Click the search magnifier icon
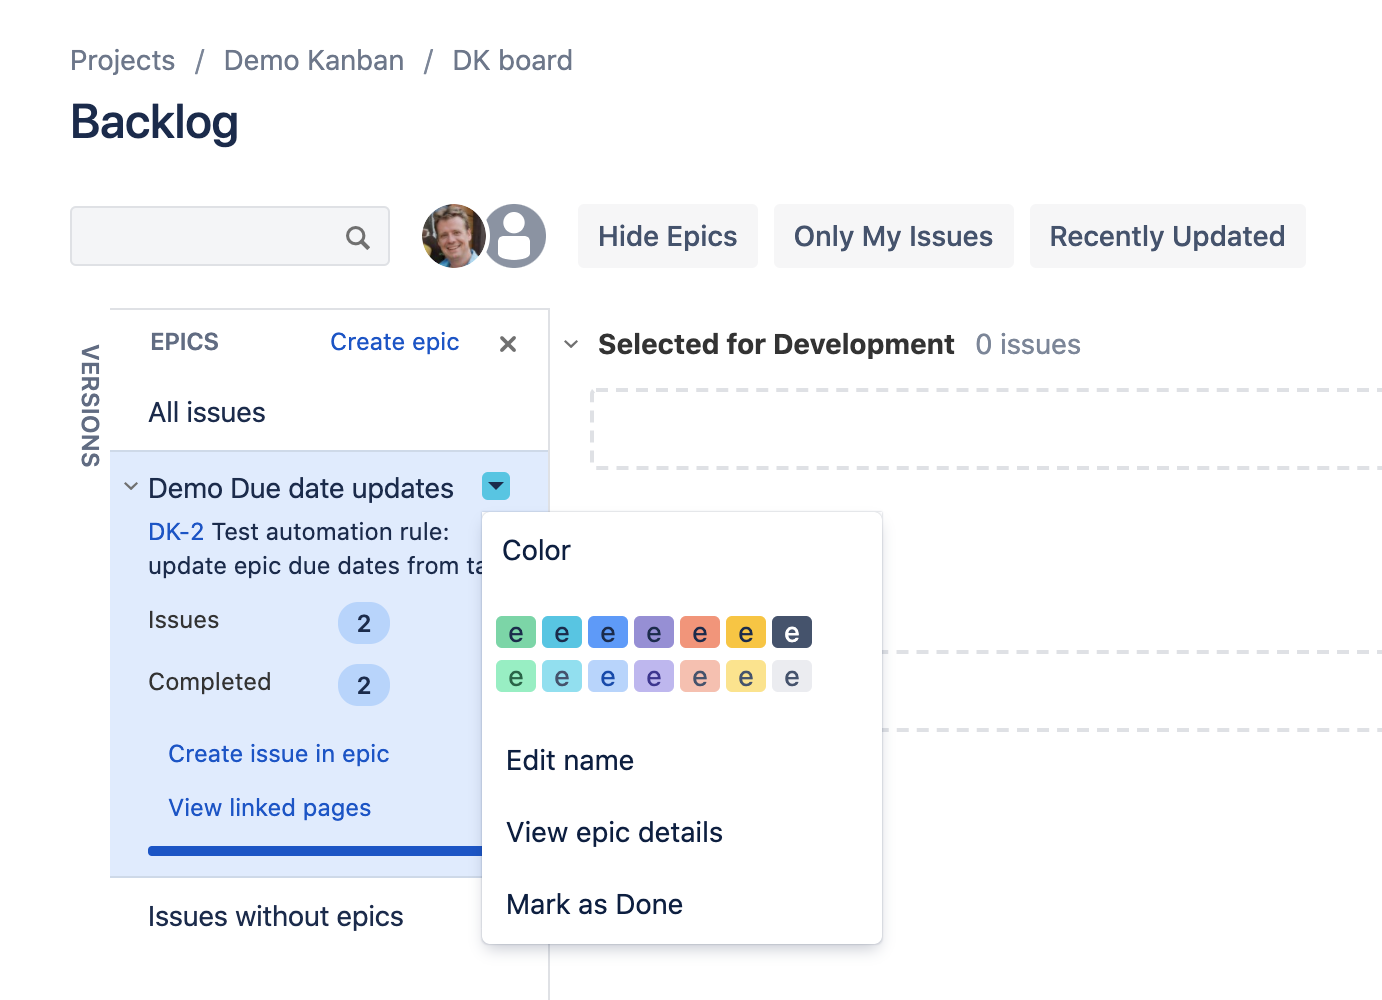The width and height of the screenshot is (1382, 1000). [x=357, y=237]
